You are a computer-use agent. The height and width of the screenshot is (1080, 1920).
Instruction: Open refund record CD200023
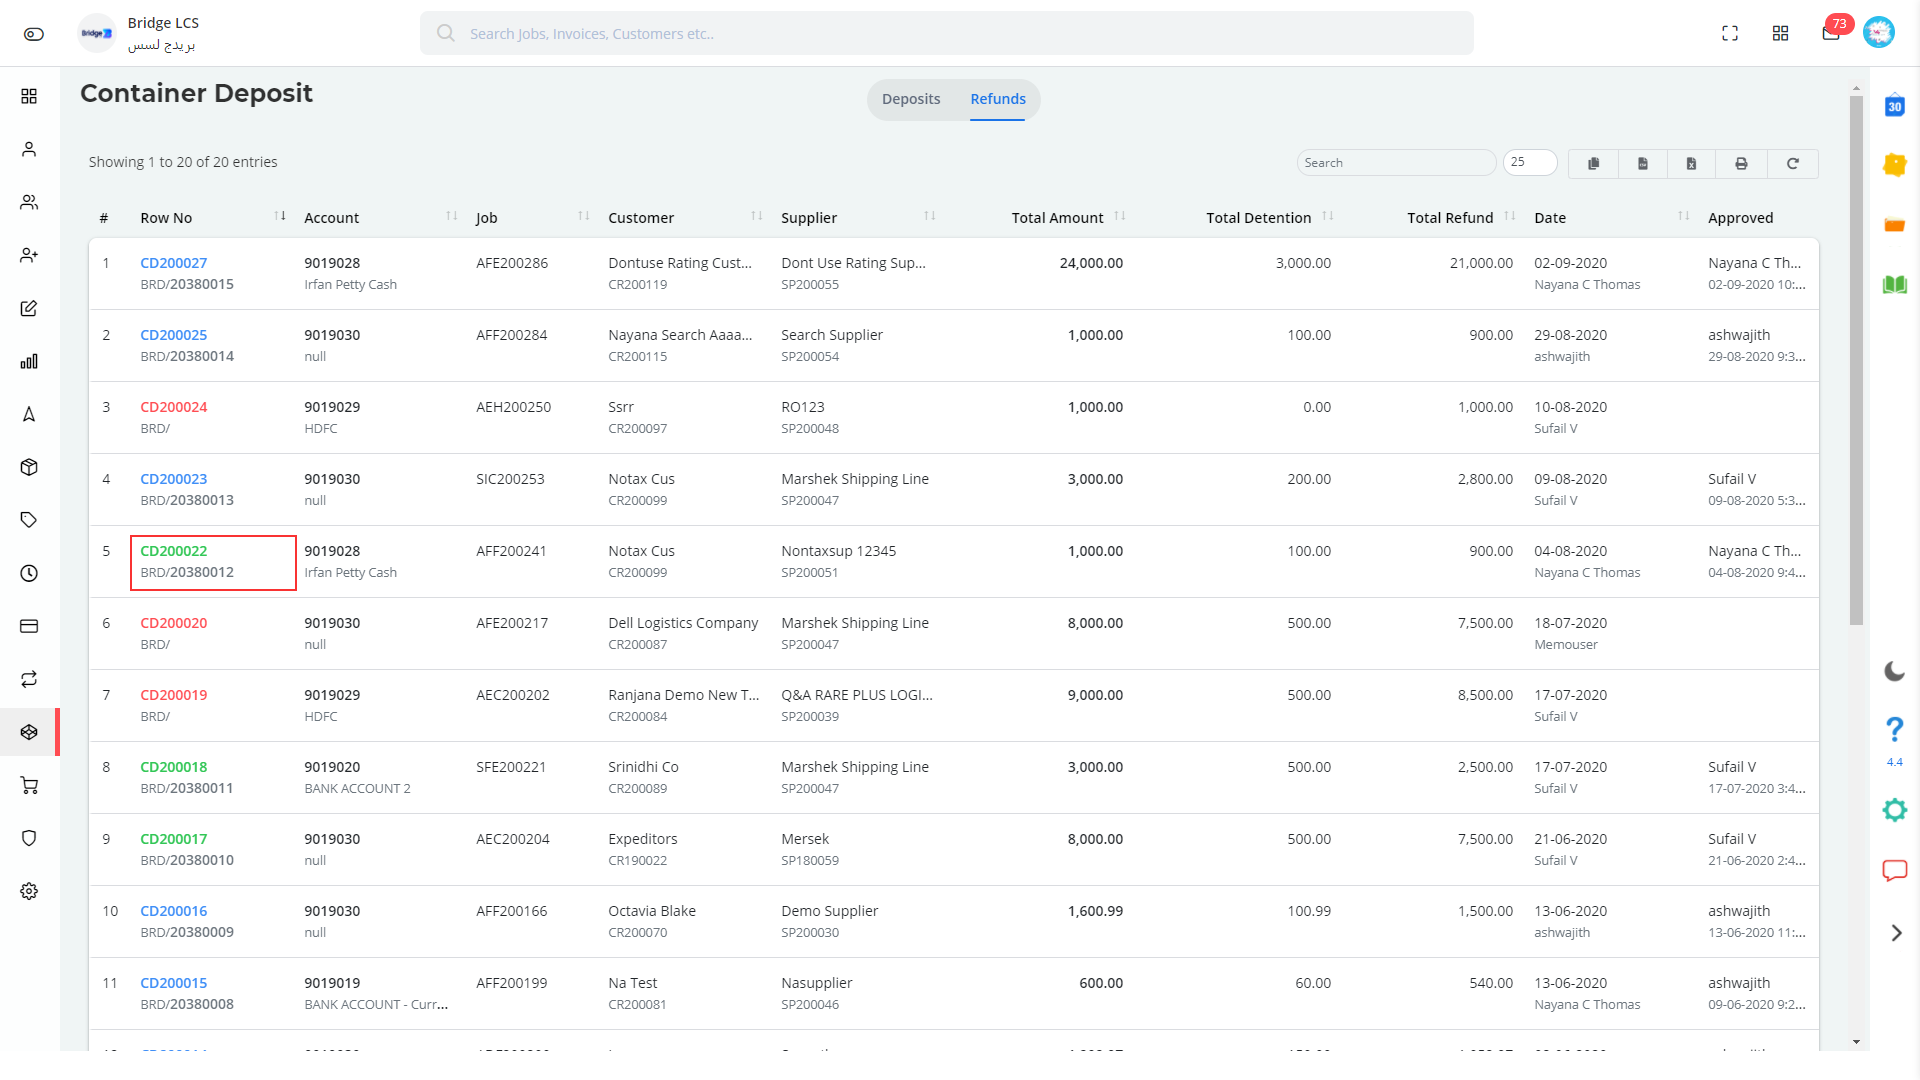pyautogui.click(x=174, y=479)
